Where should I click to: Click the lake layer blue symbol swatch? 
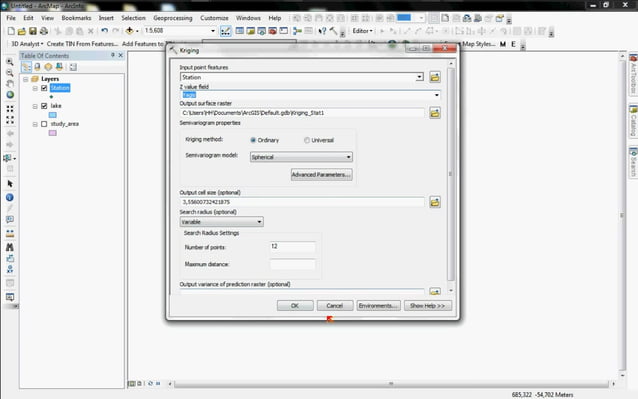tap(52, 115)
